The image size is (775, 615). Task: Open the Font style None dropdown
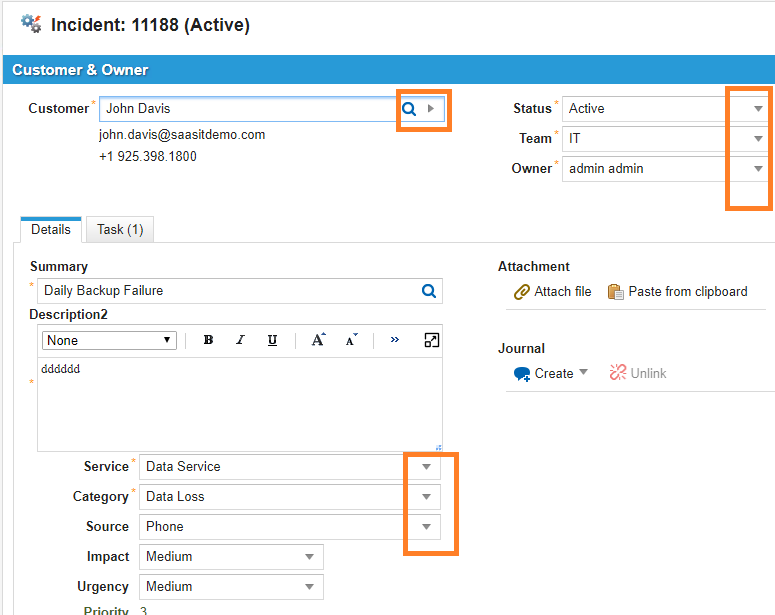109,340
